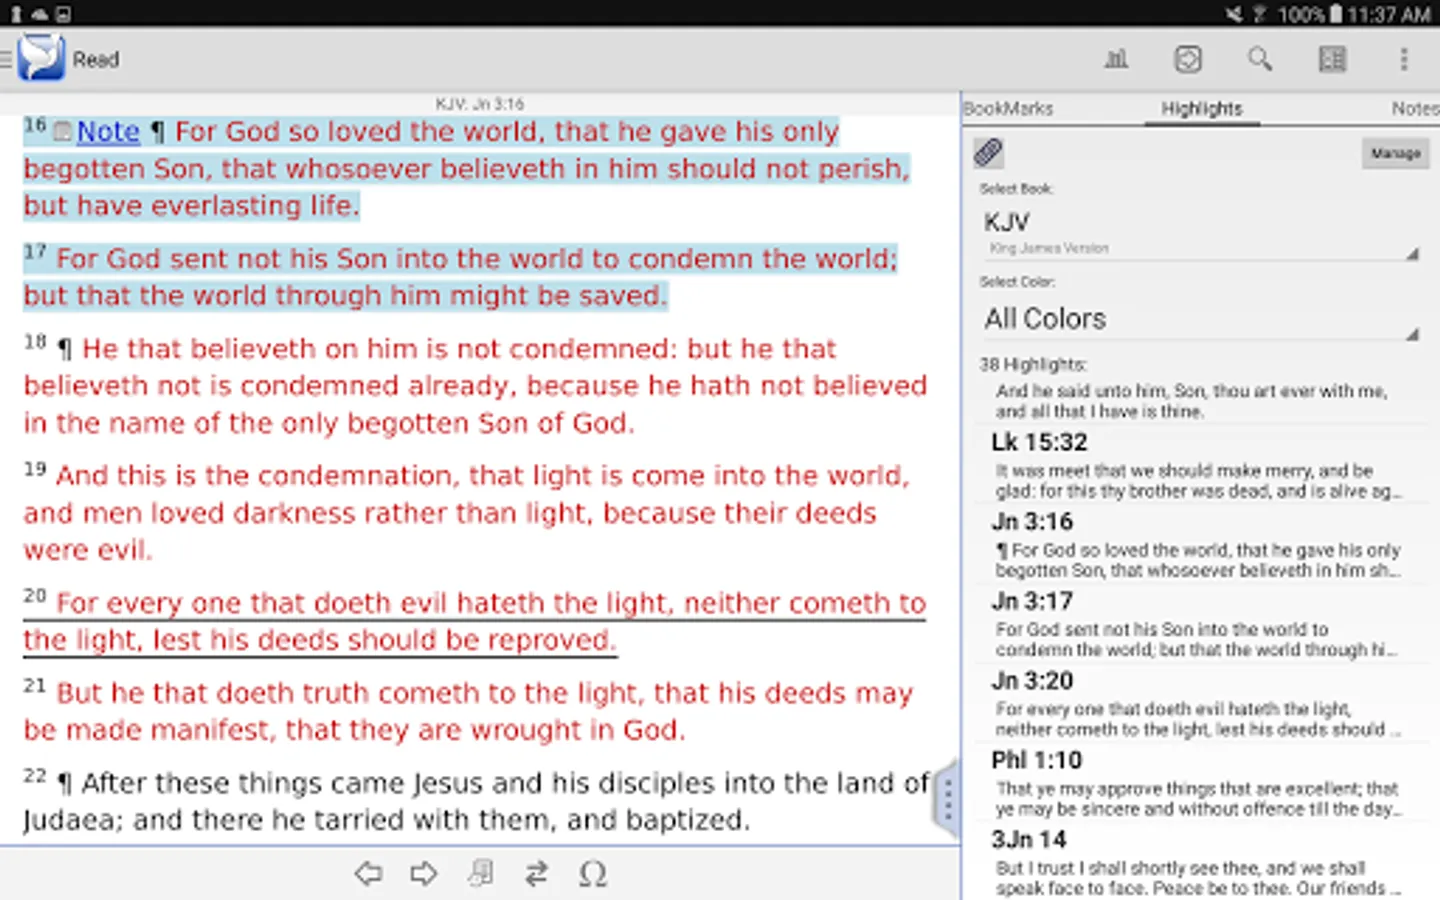Tap the muted sound icon in status bar
1440x900 pixels.
pos(1234,14)
